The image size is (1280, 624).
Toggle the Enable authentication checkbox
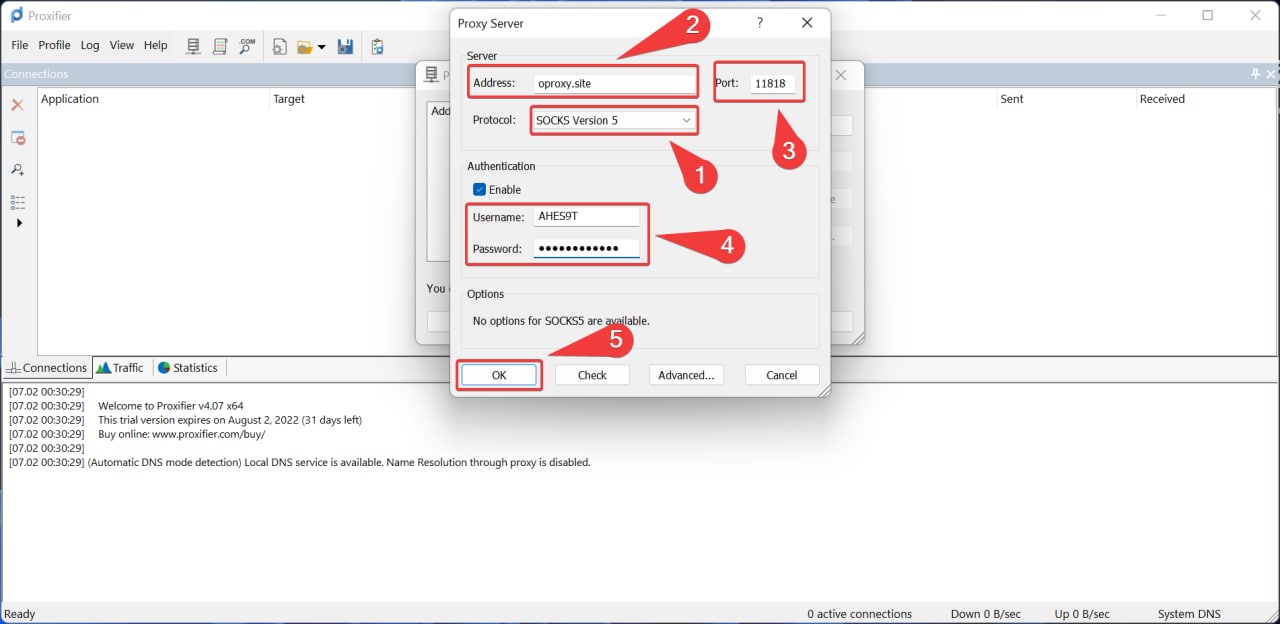point(480,189)
